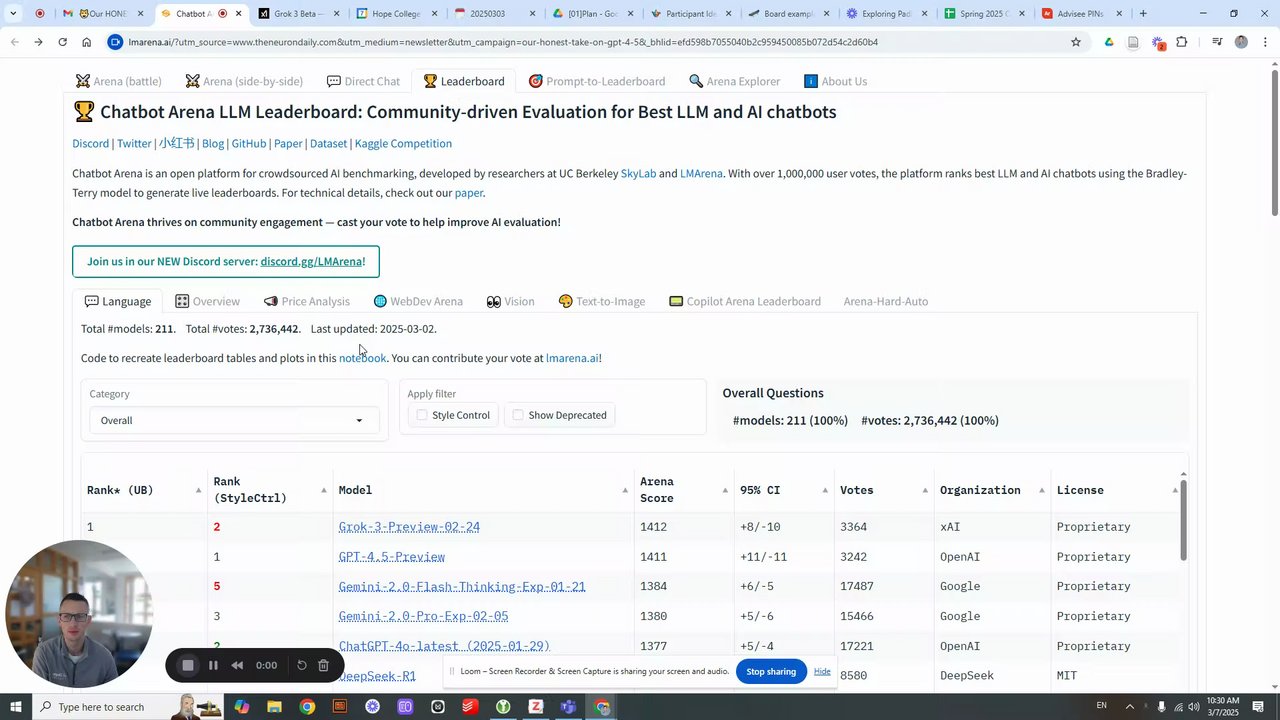
Task: Open the Discord link
Action: coord(90,143)
